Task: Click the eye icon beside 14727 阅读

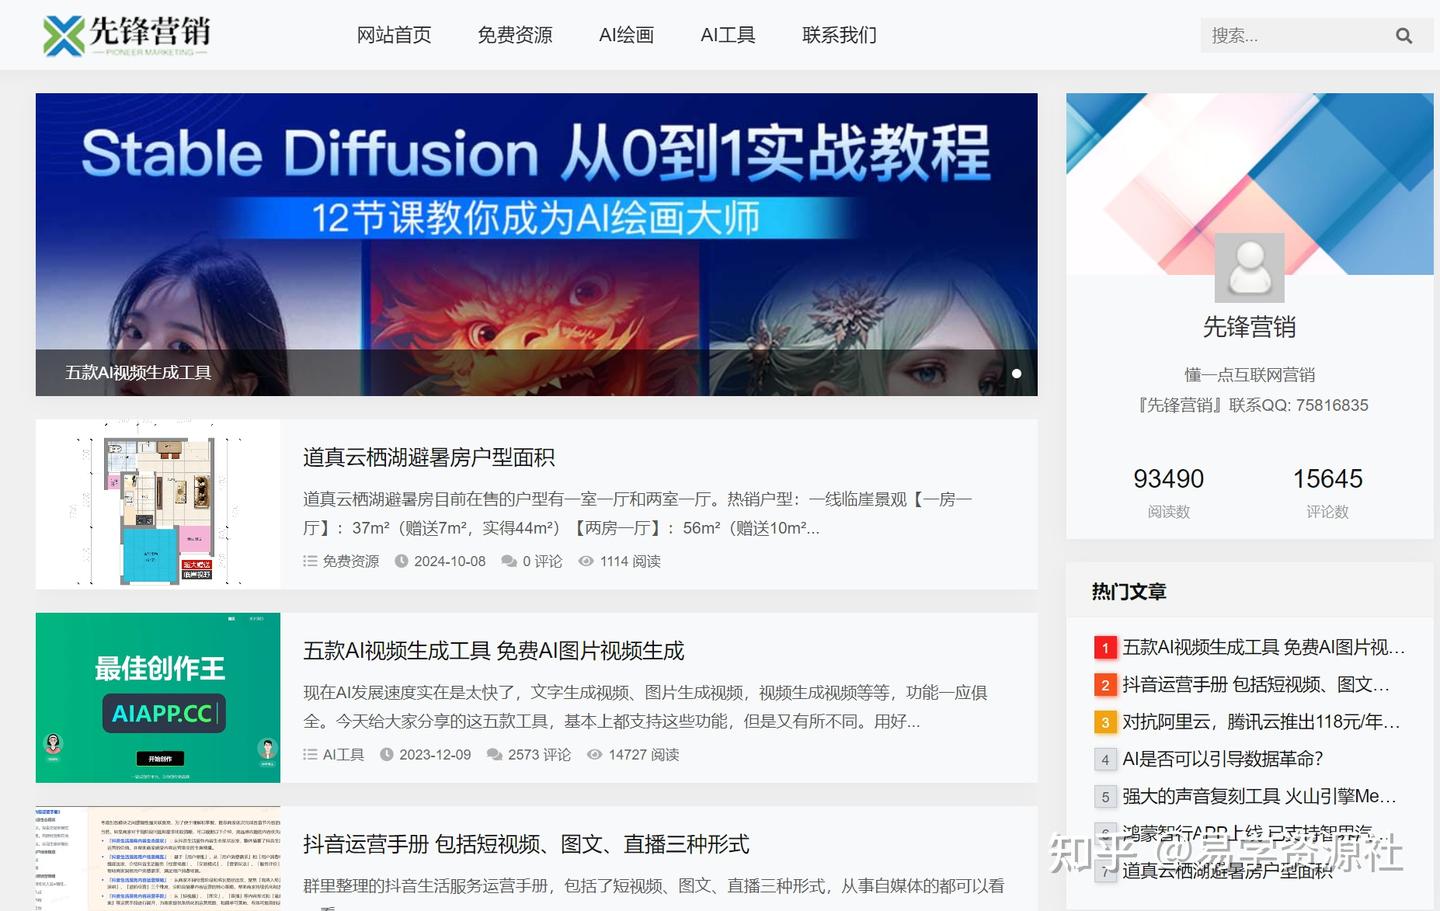Action: point(595,754)
